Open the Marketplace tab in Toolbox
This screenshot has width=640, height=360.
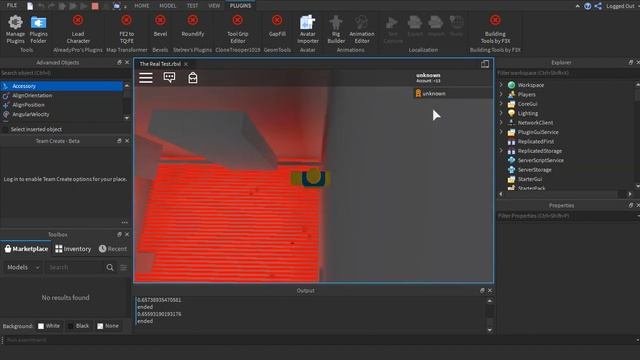coord(26,249)
